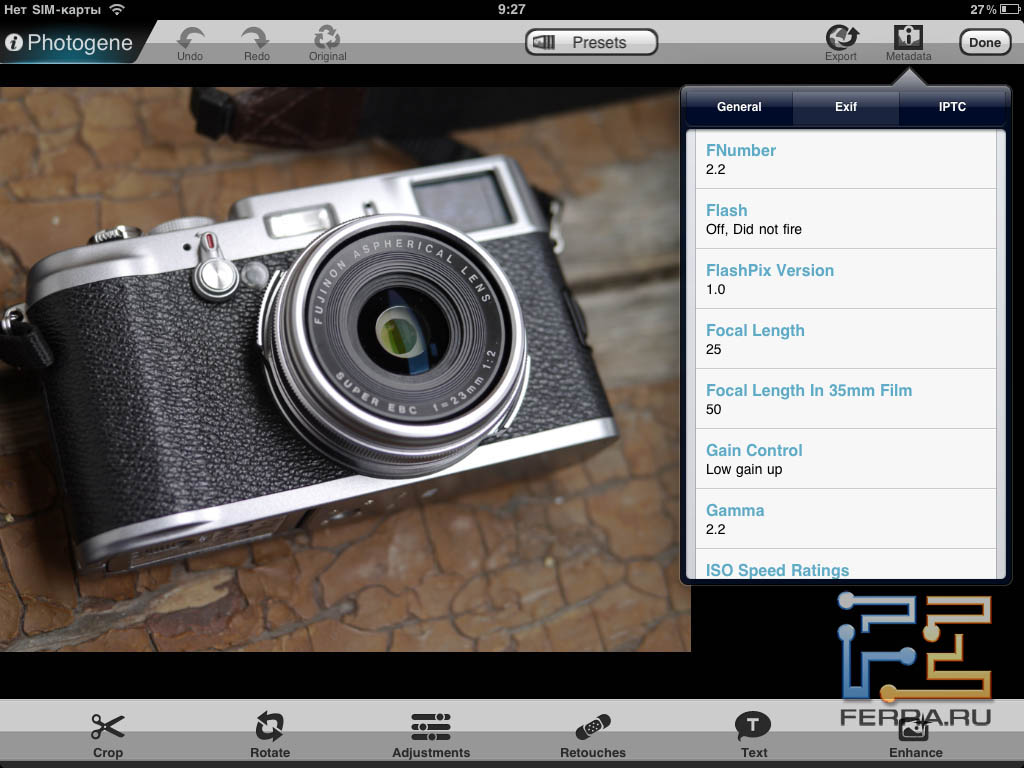Select the Focal Length metadata row
This screenshot has height=768, width=1024.
(x=846, y=339)
